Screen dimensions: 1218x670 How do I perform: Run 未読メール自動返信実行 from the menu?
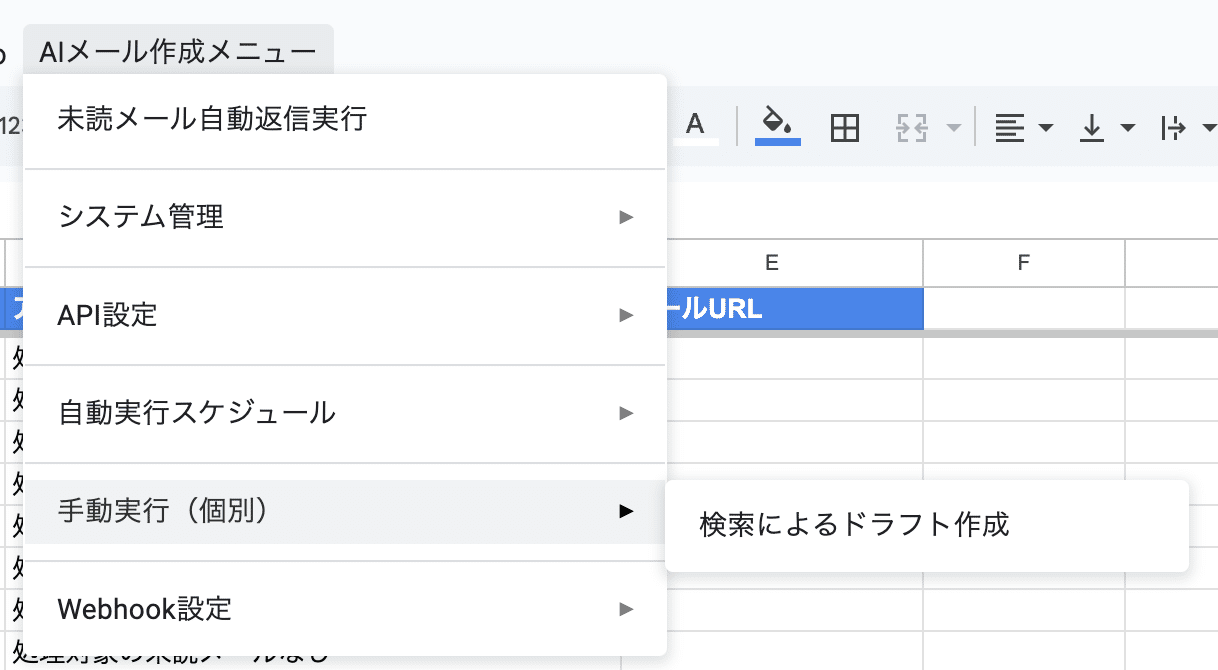coord(213,120)
